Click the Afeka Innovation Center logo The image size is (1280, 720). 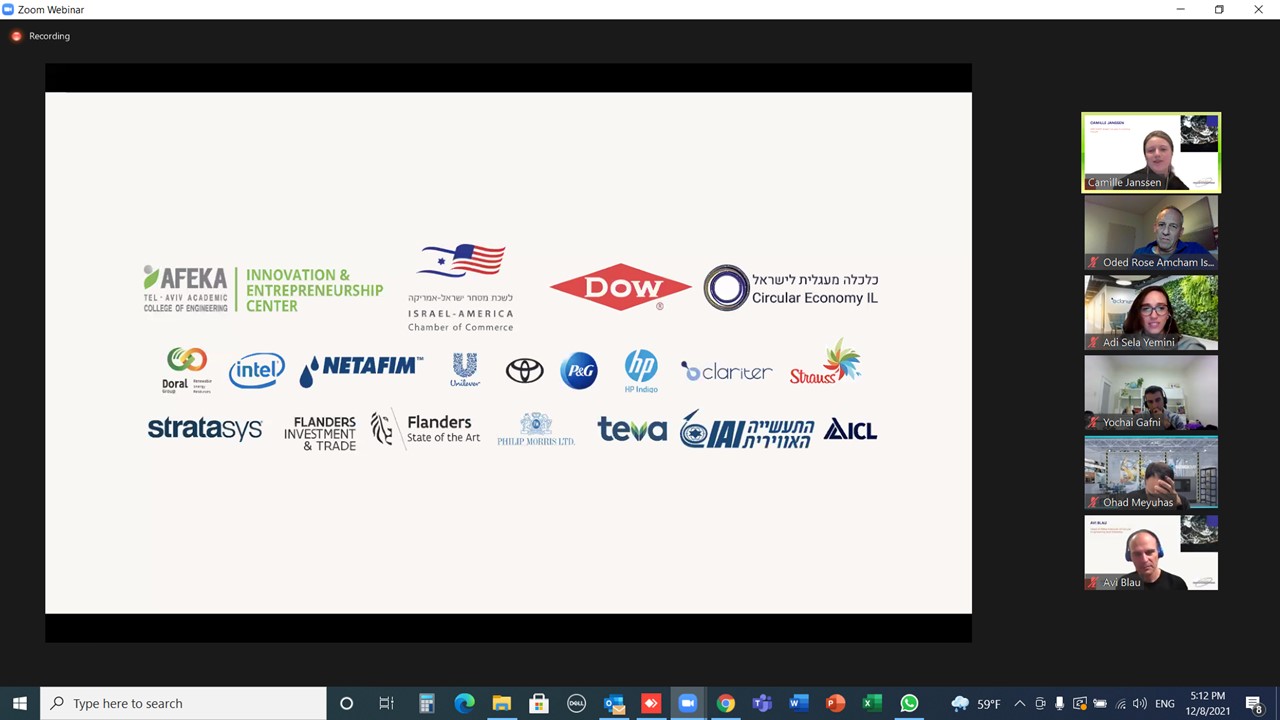tap(263, 289)
